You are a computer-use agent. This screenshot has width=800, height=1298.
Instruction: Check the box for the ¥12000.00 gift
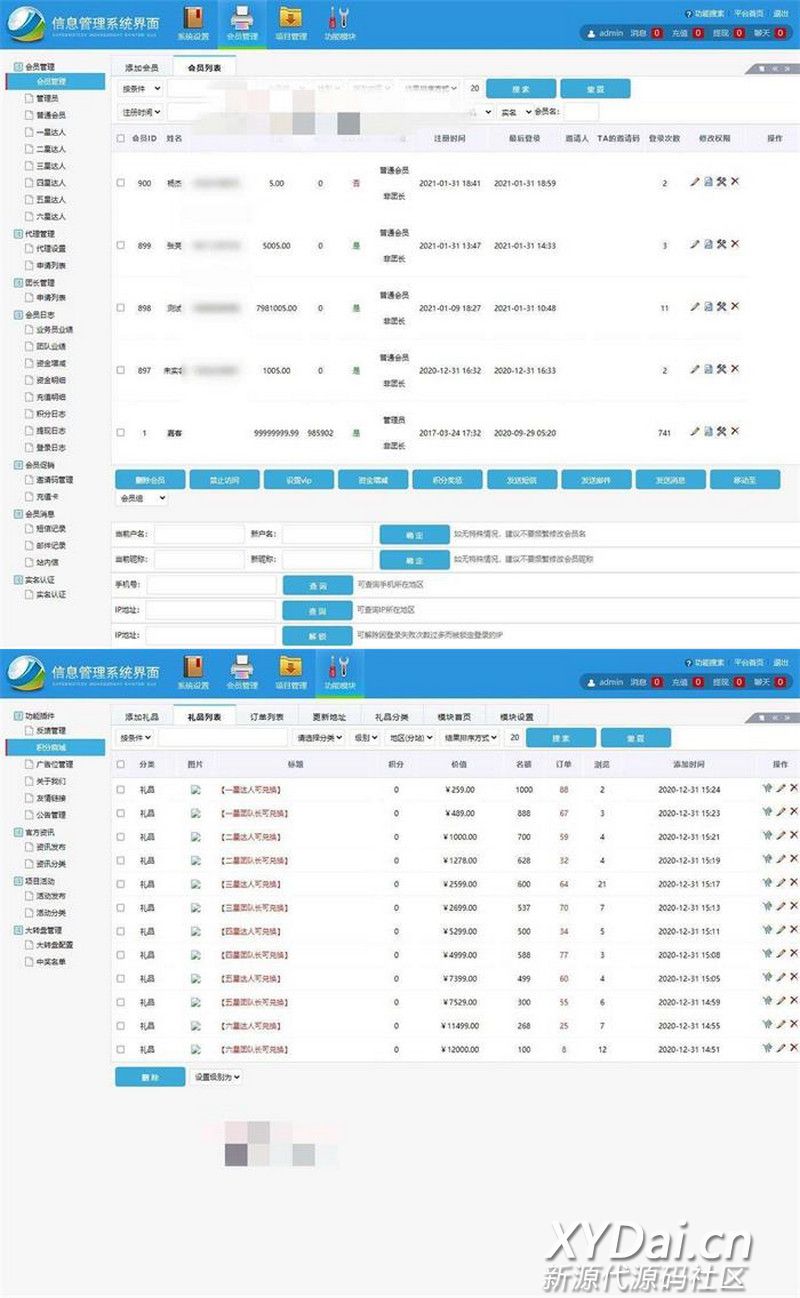[x=121, y=1049]
